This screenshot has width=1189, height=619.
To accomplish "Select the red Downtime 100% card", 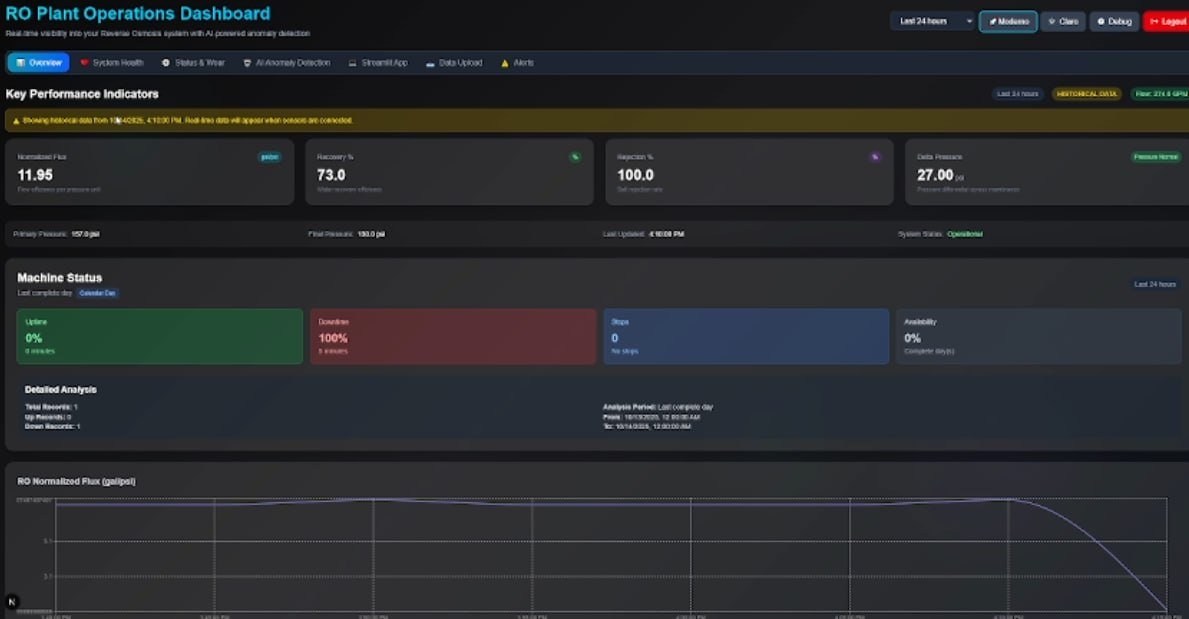I will coord(453,336).
